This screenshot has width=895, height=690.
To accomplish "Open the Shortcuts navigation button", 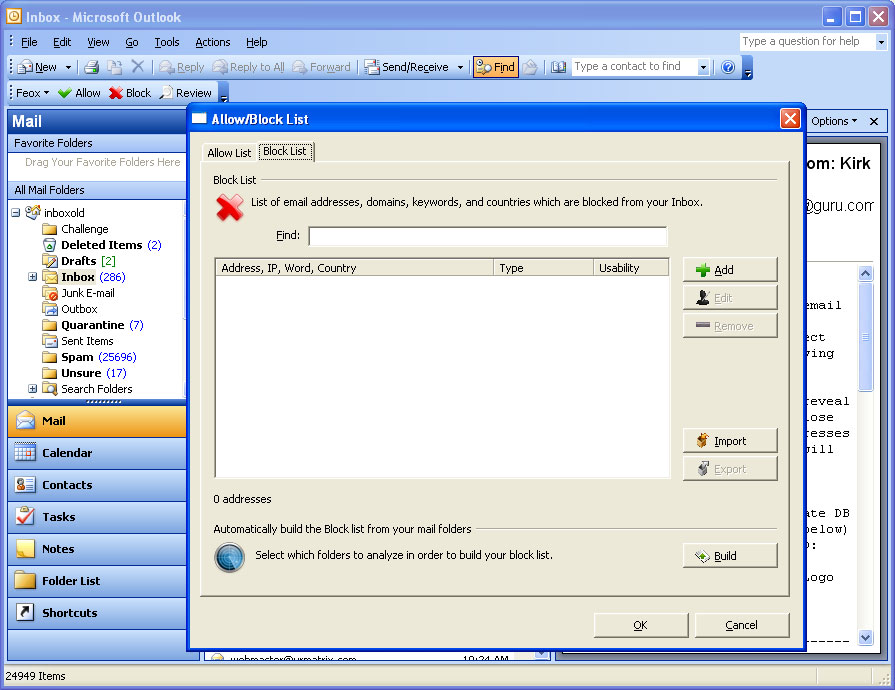I will (x=97, y=613).
